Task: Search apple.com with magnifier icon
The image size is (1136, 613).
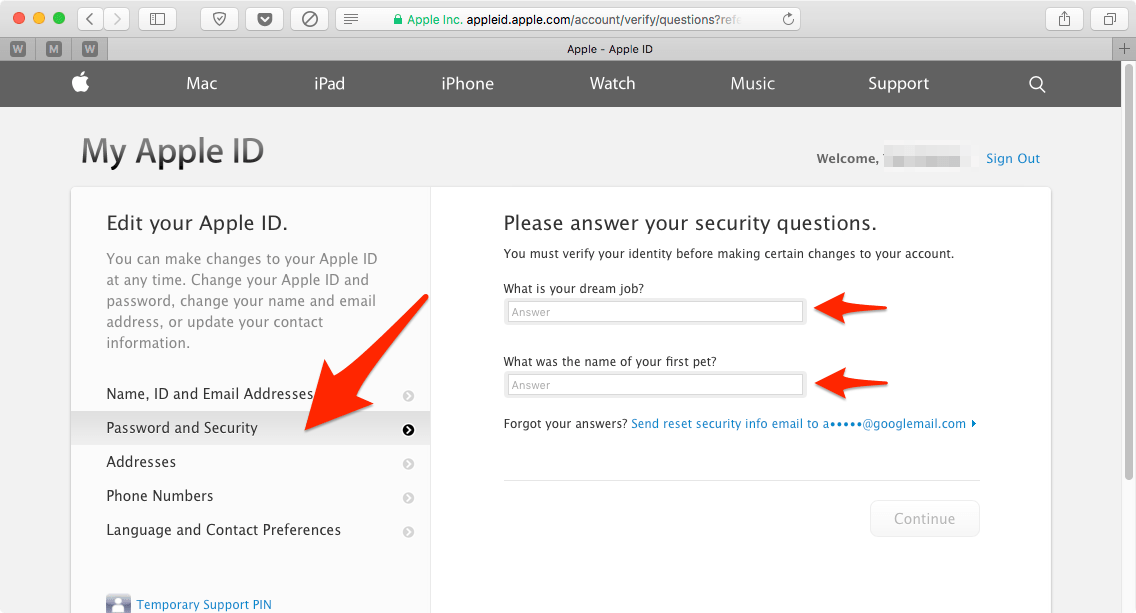Action: pos(1037,84)
